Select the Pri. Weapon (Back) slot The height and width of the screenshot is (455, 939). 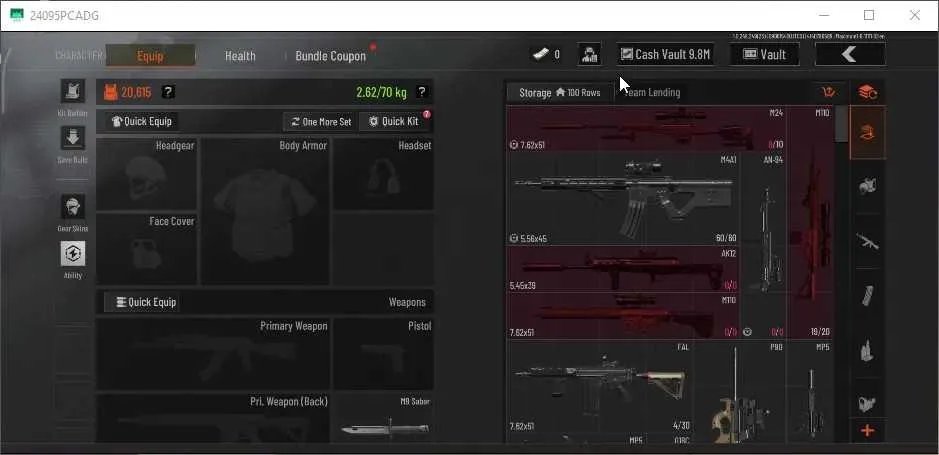point(213,418)
